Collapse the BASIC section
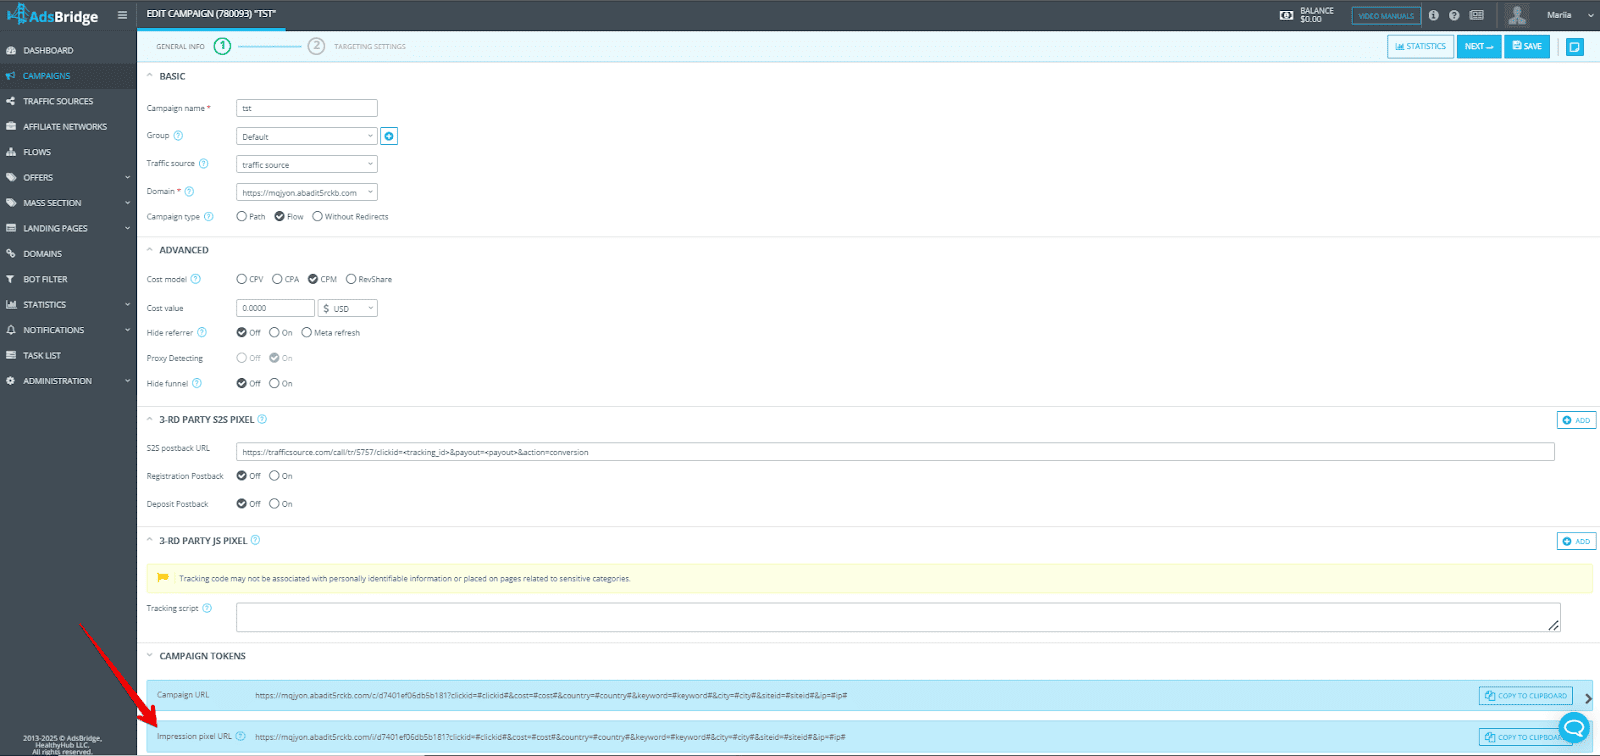The height and width of the screenshot is (756, 1600). coord(150,76)
